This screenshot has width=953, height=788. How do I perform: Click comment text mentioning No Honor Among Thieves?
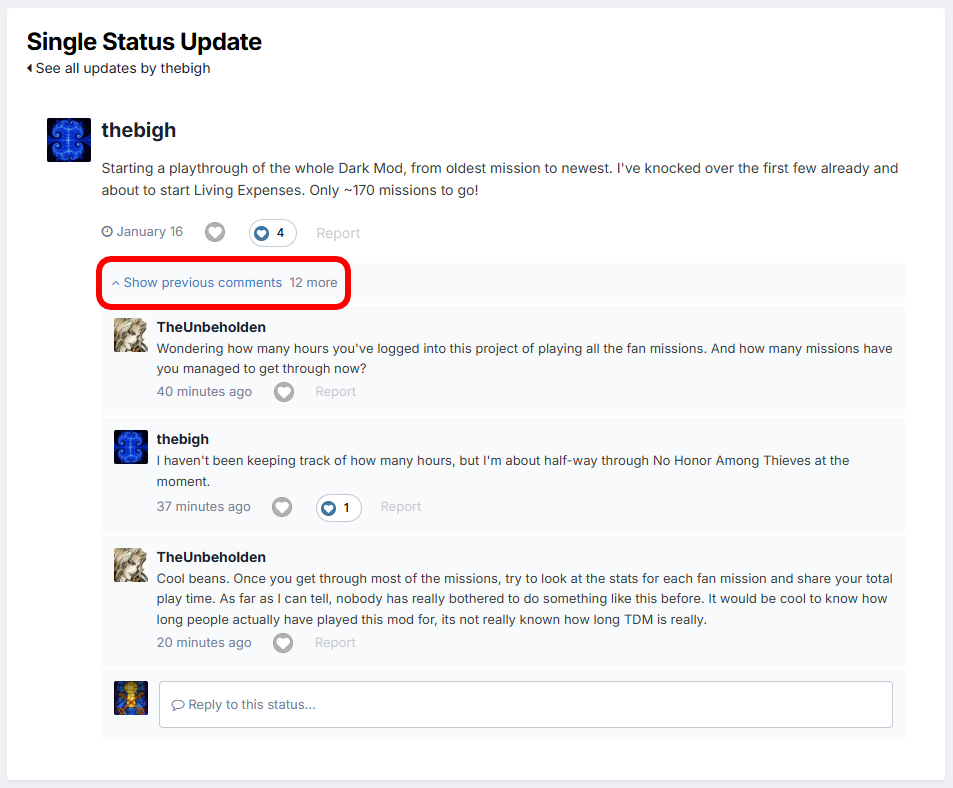tap(503, 471)
